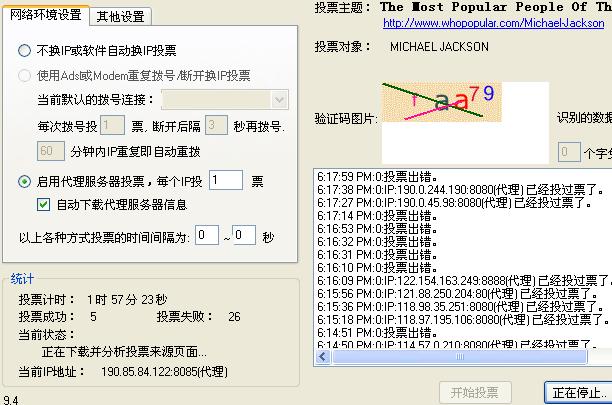
Task: Select 使用Ads或Modem重复拨号 radio option
Action: (25, 76)
